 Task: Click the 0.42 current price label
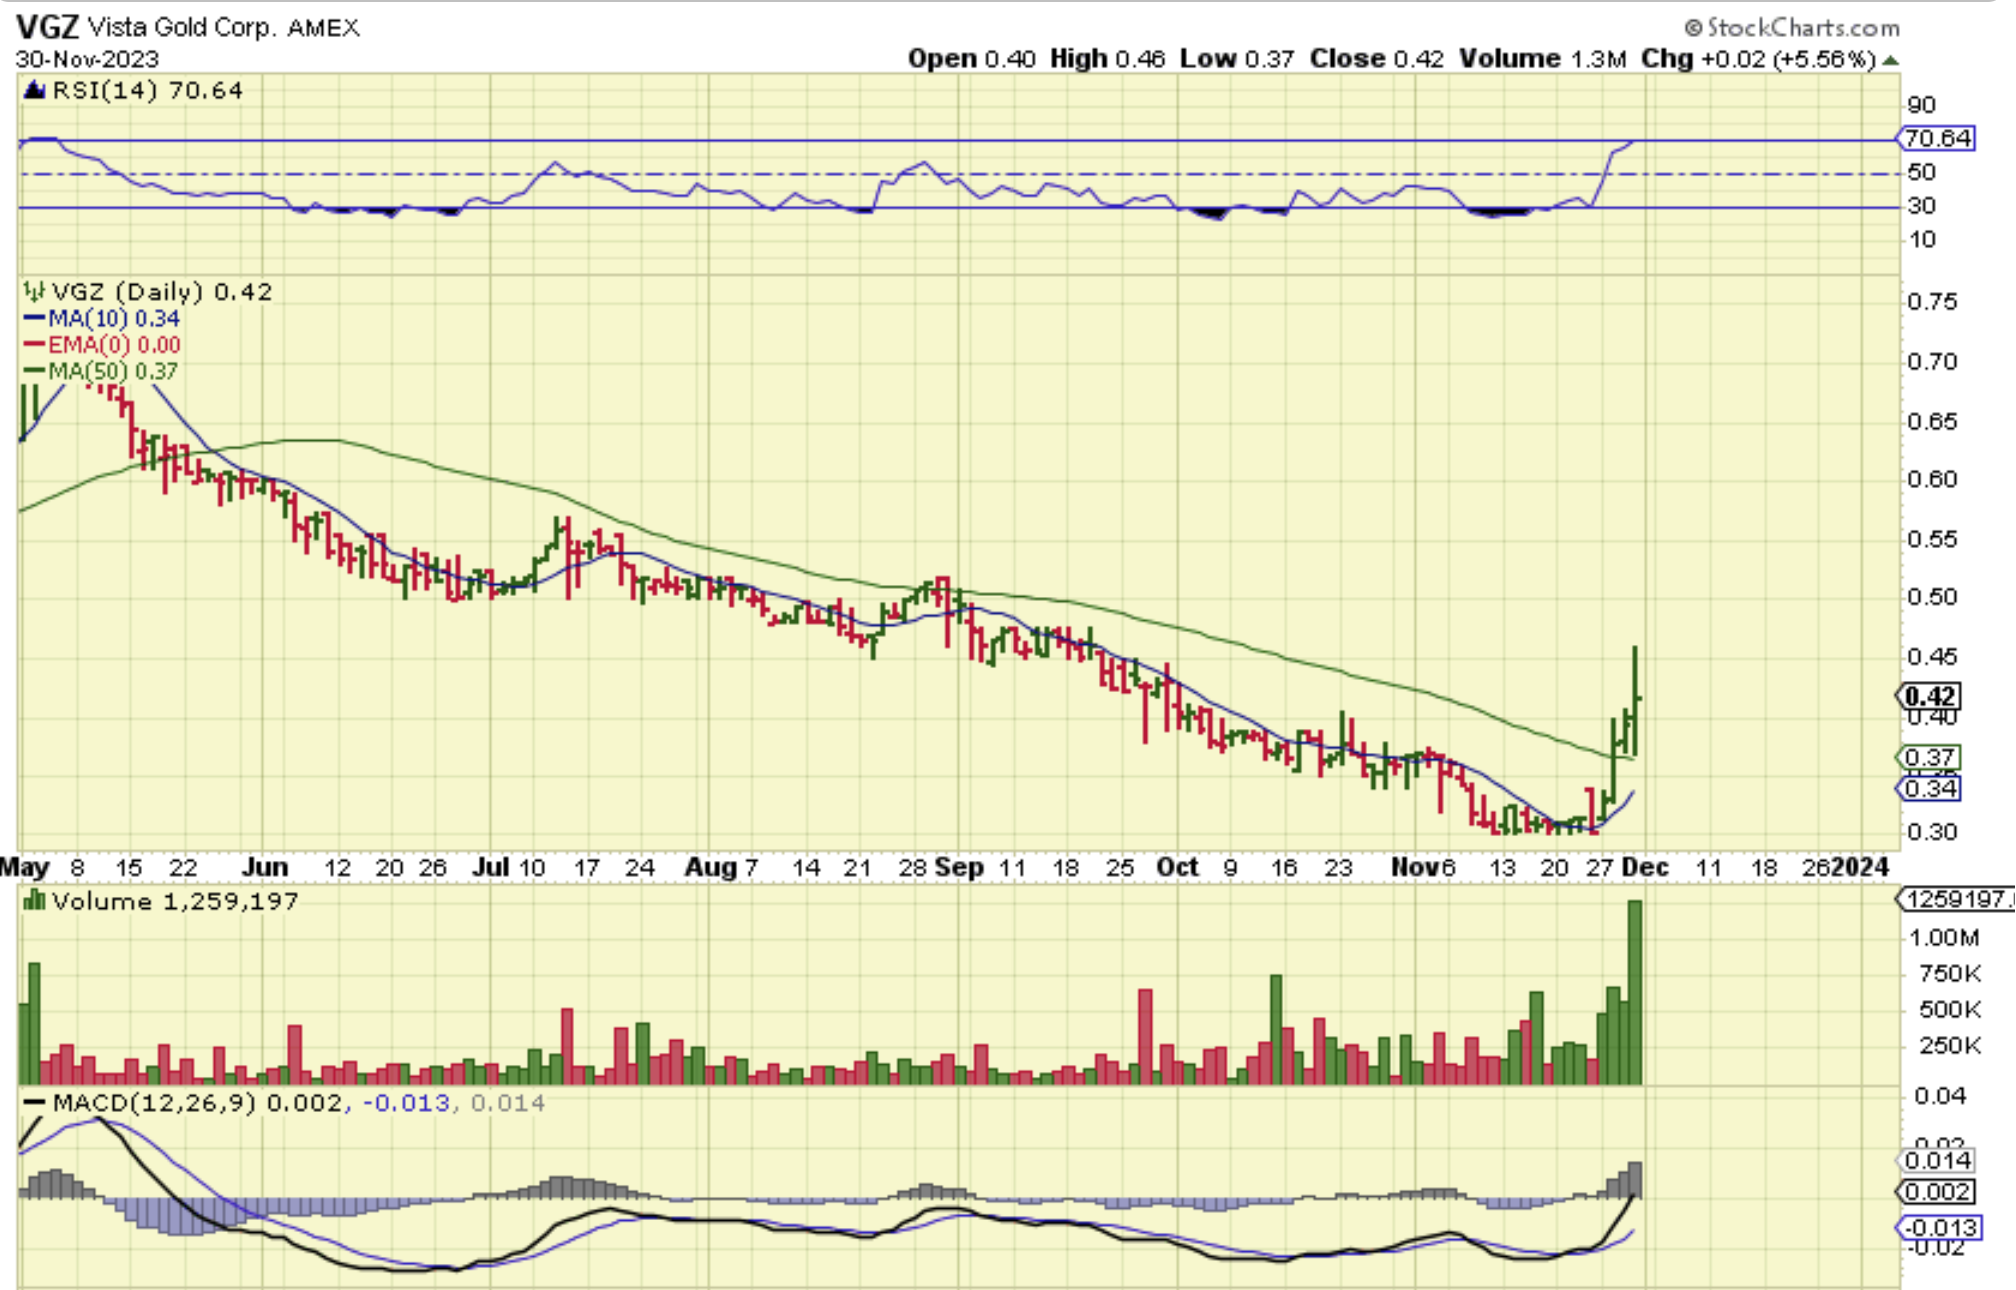(x=1930, y=696)
